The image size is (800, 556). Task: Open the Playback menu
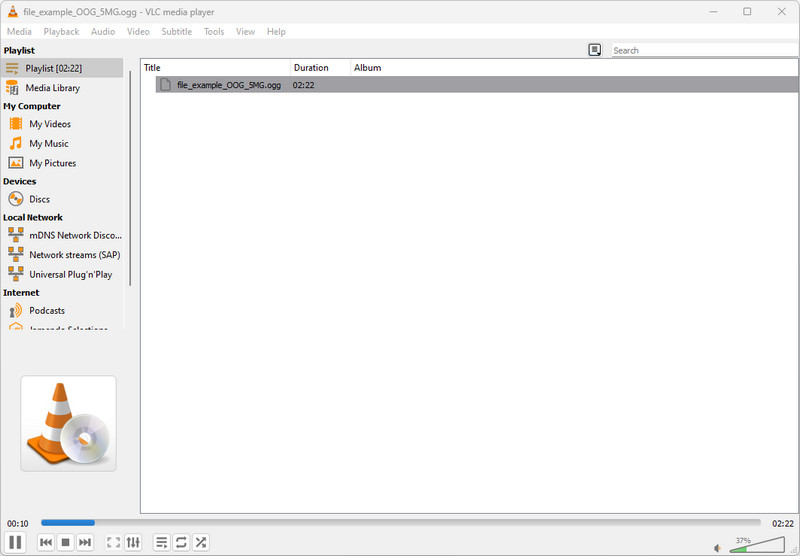[x=61, y=32]
